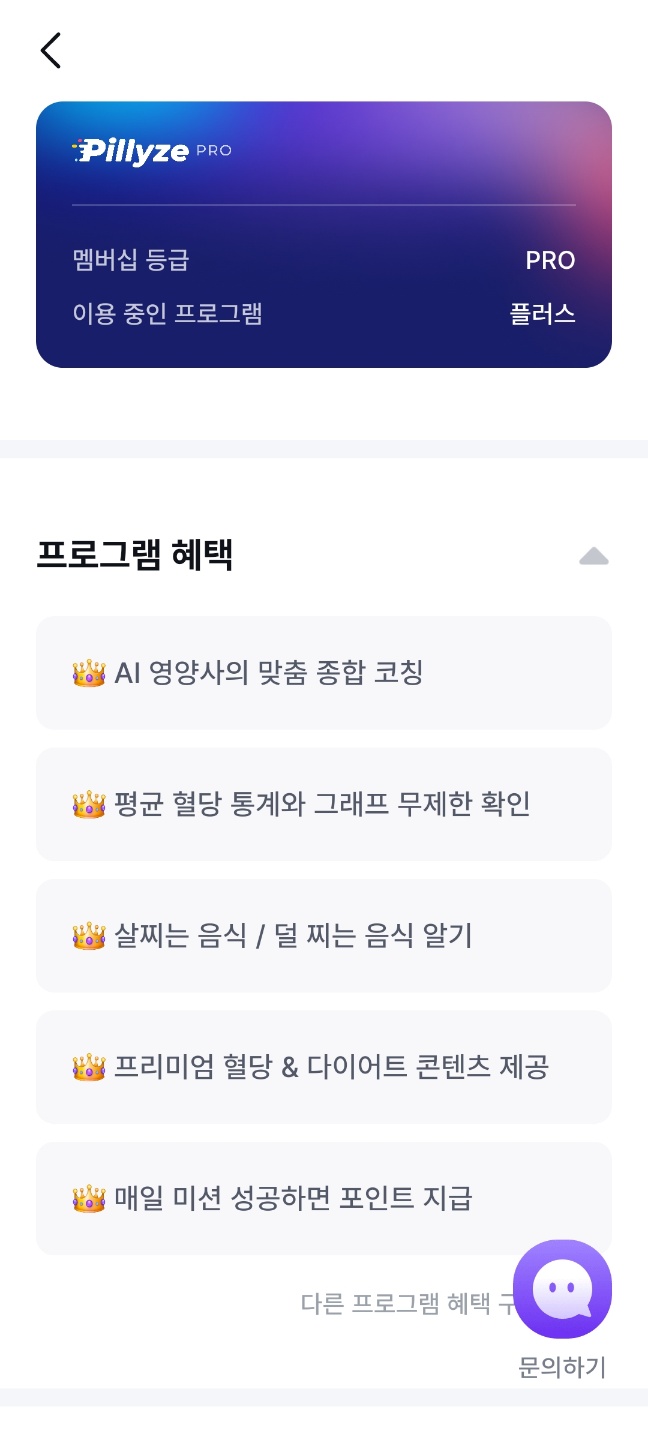This screenshot has width=648, height=1441.
Task: Open 평균 혈당 통계와 그래프 무제한 확인 item
Action: pyautogui.click(x=324, y=804)
